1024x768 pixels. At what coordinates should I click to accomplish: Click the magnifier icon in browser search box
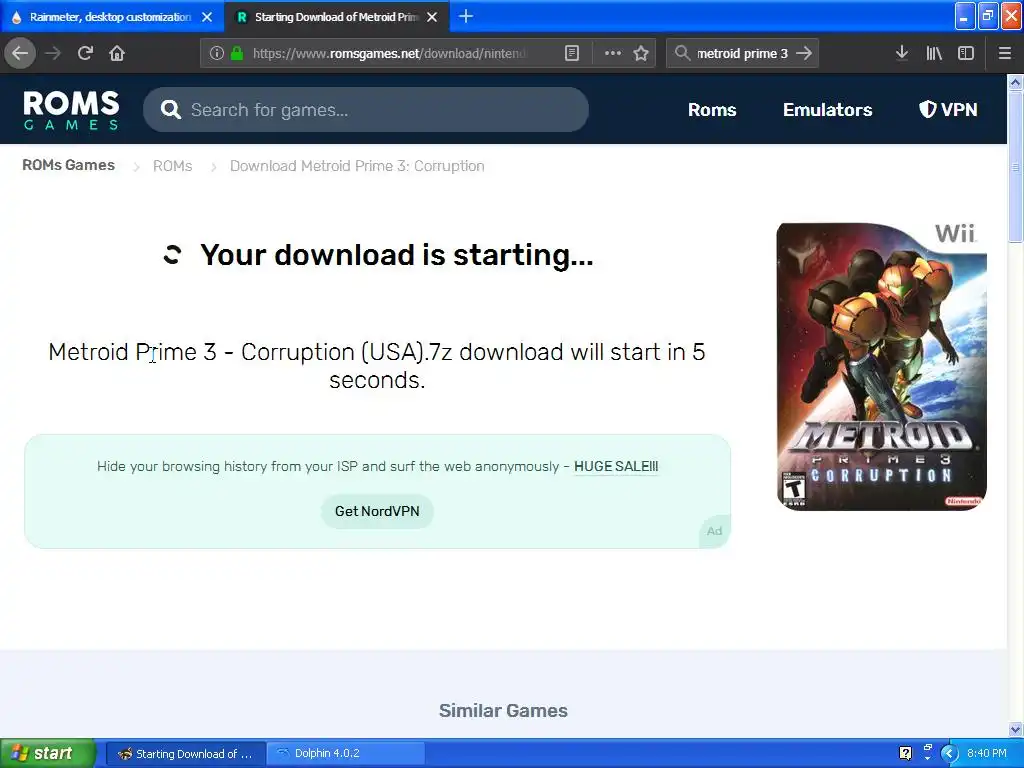click(682, 54)
